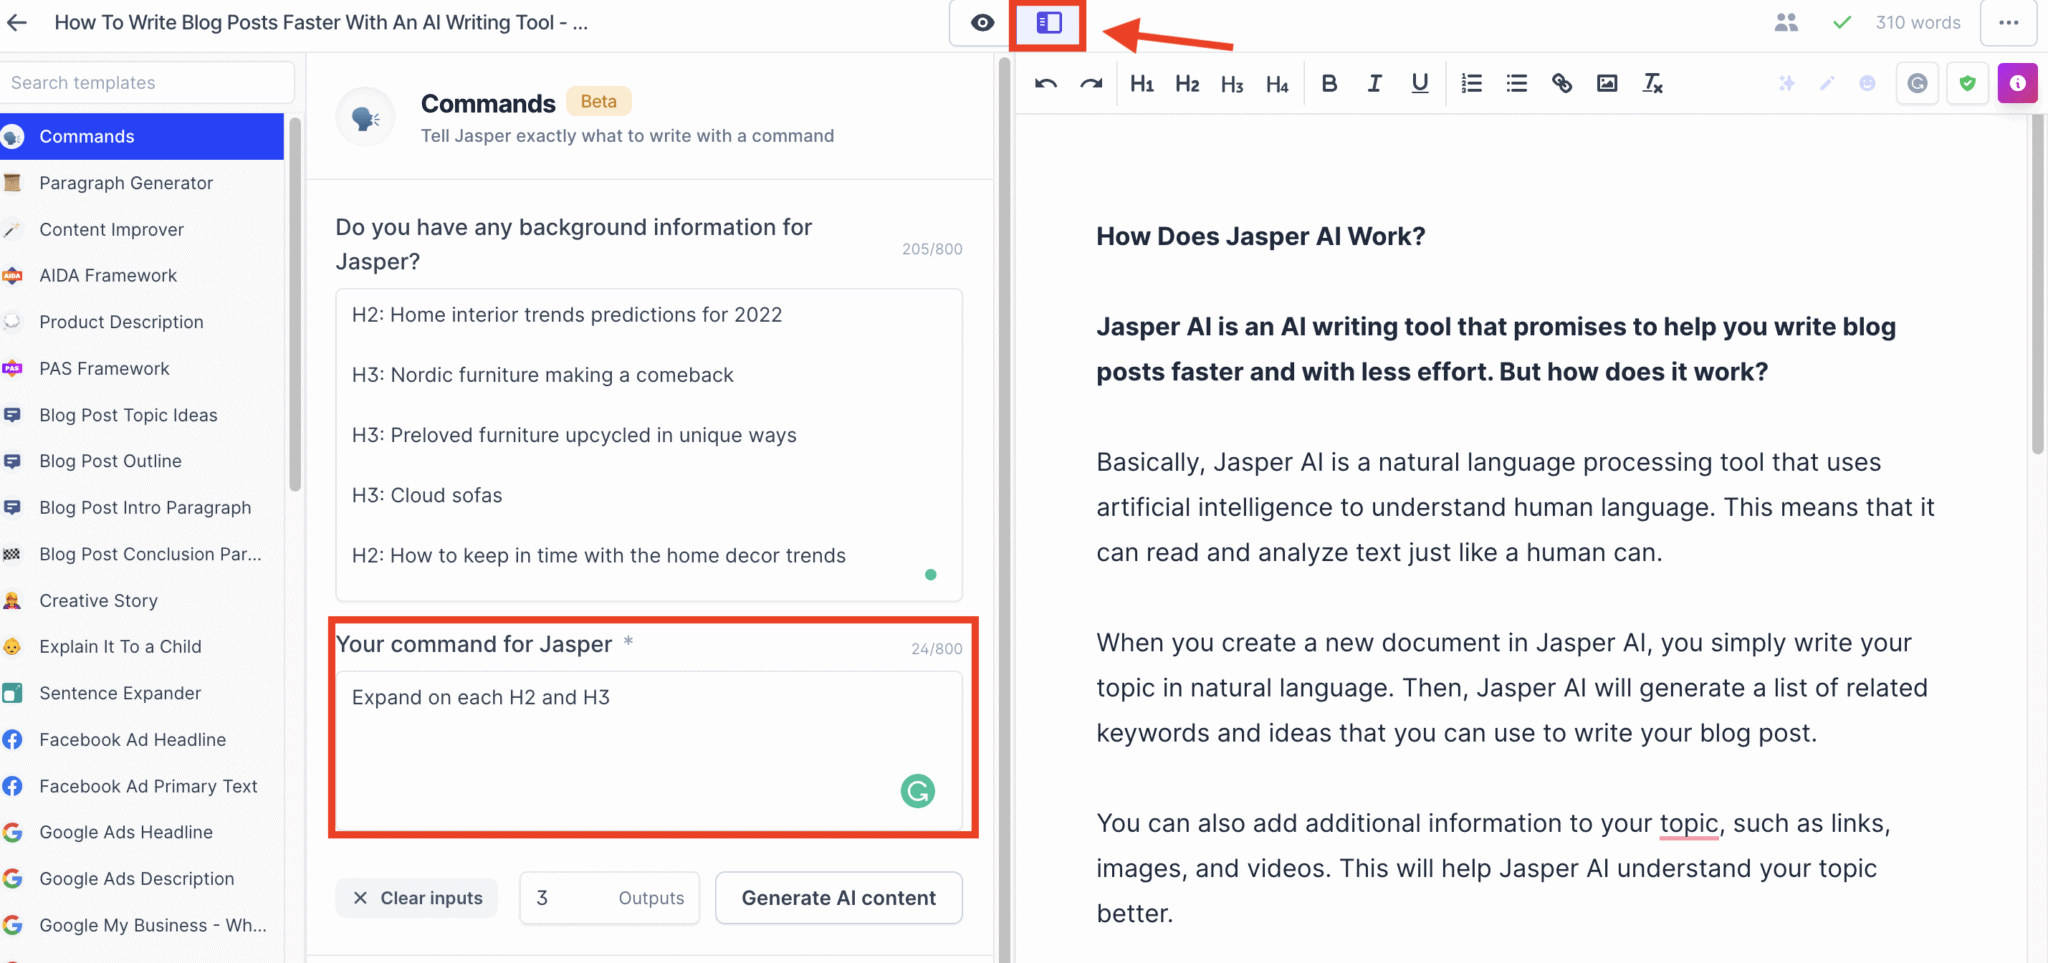Click the purple info icon in toolbar

(2018, 83)
